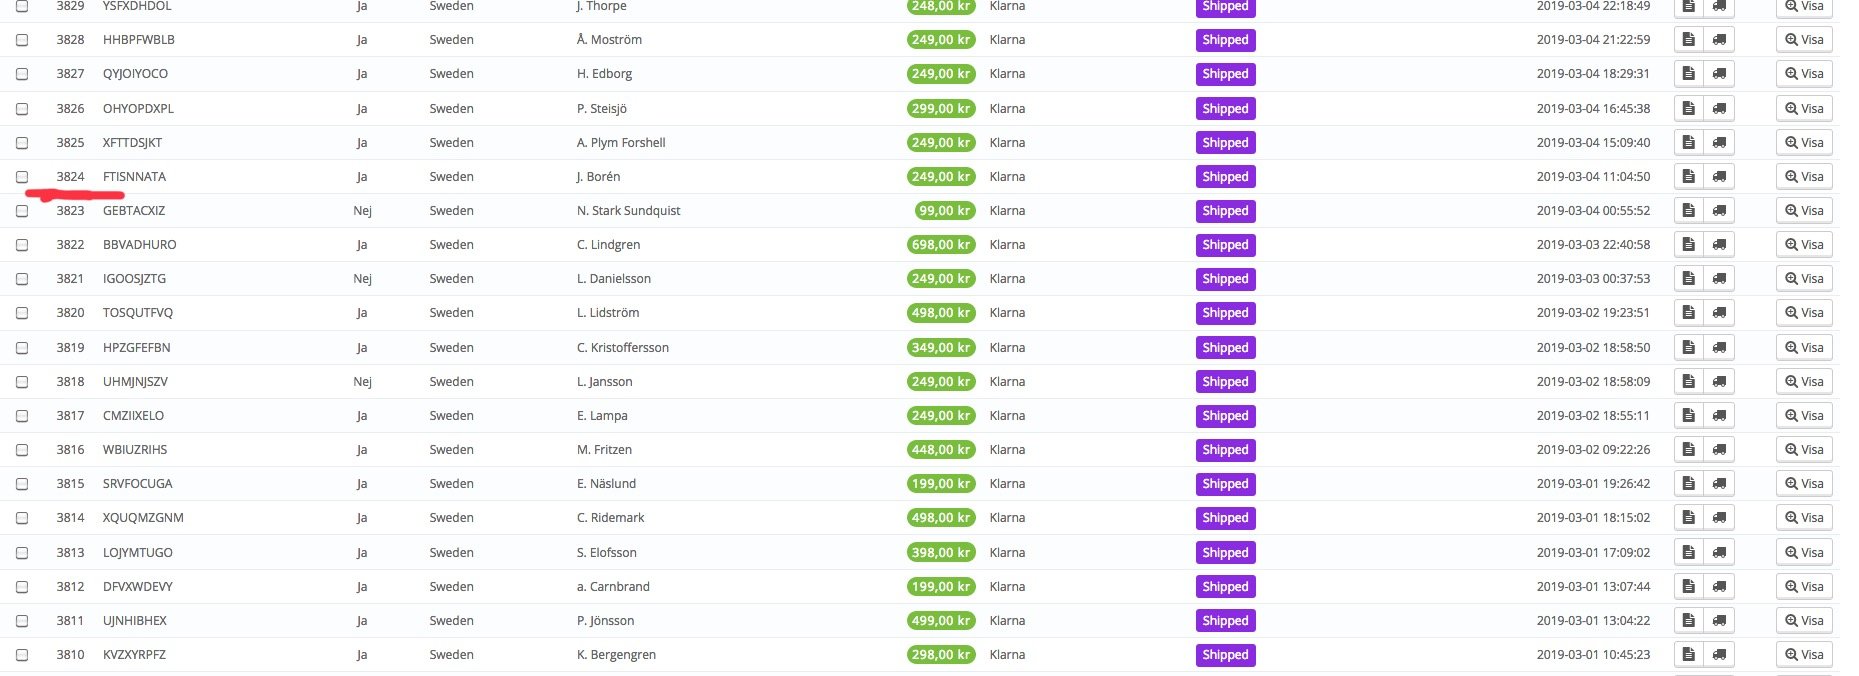Click the truck icon for order 3827
The height and width of the screenshot is (676, 1859).
1719,74
